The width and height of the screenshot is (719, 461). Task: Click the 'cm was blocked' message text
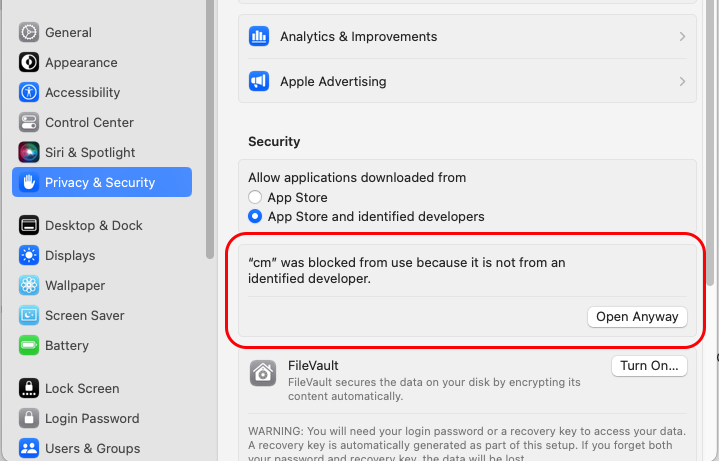click(407, 270)
